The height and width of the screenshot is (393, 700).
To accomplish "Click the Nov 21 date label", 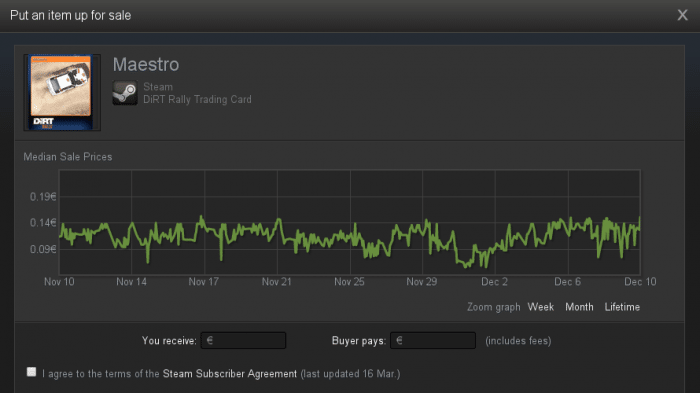I will coord(276,282).
